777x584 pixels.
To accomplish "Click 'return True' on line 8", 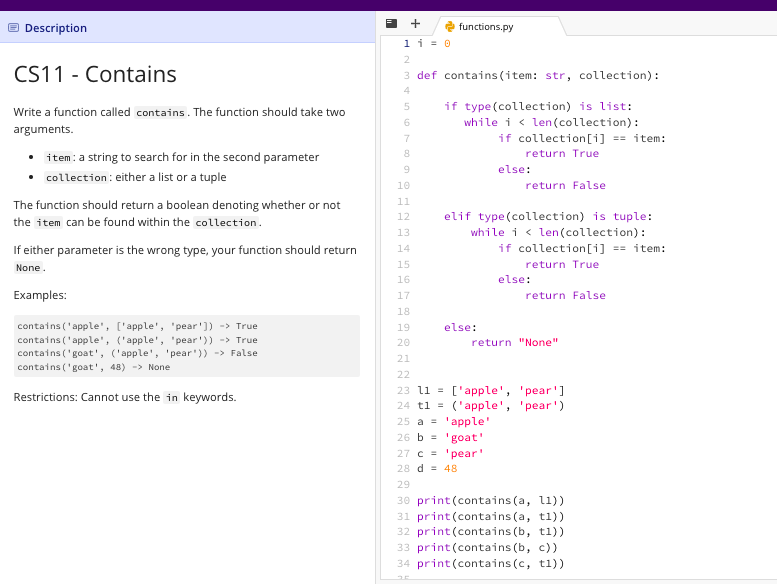I will 562,154.
